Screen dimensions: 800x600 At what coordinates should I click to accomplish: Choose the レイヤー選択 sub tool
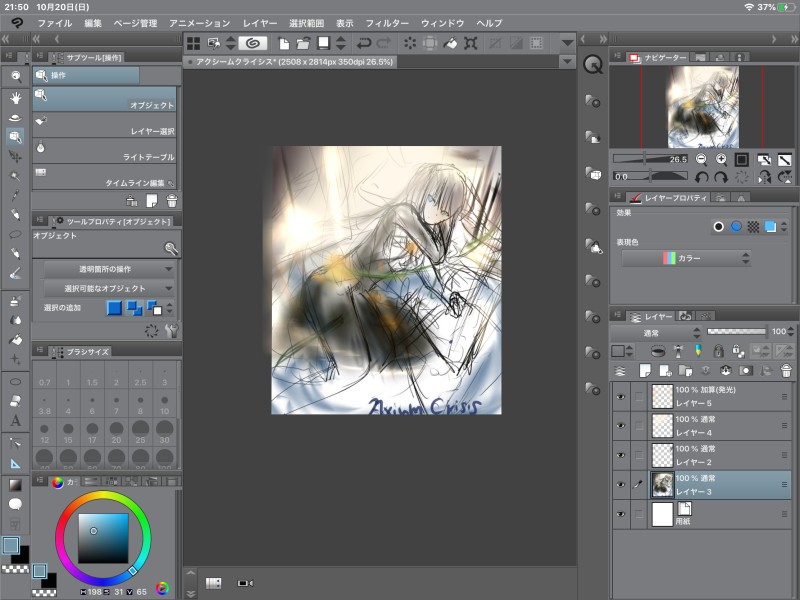[105, 124]
